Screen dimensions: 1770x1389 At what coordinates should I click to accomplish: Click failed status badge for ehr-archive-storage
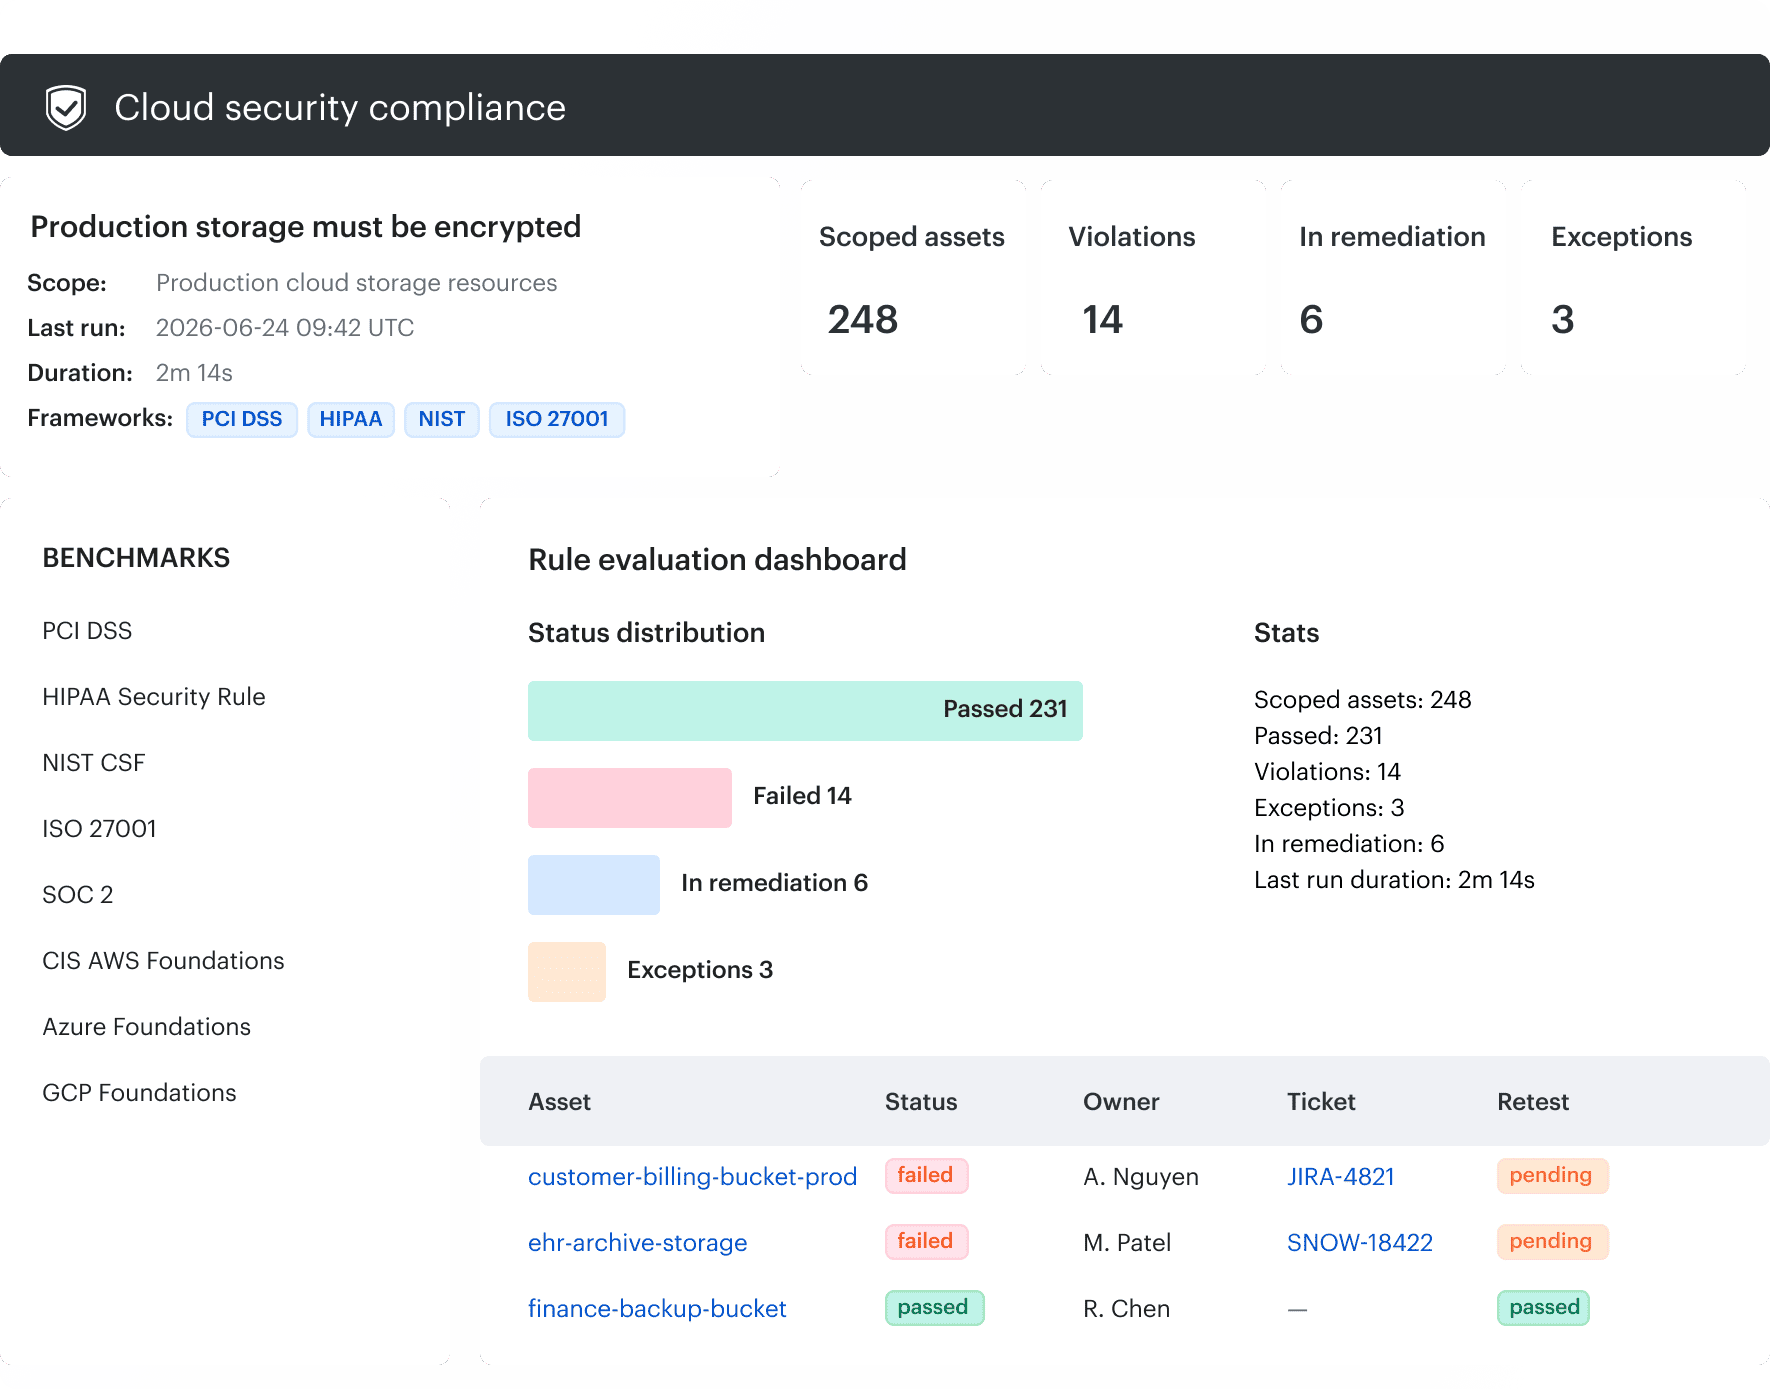pyautogui.click(x=926, y=1242)
